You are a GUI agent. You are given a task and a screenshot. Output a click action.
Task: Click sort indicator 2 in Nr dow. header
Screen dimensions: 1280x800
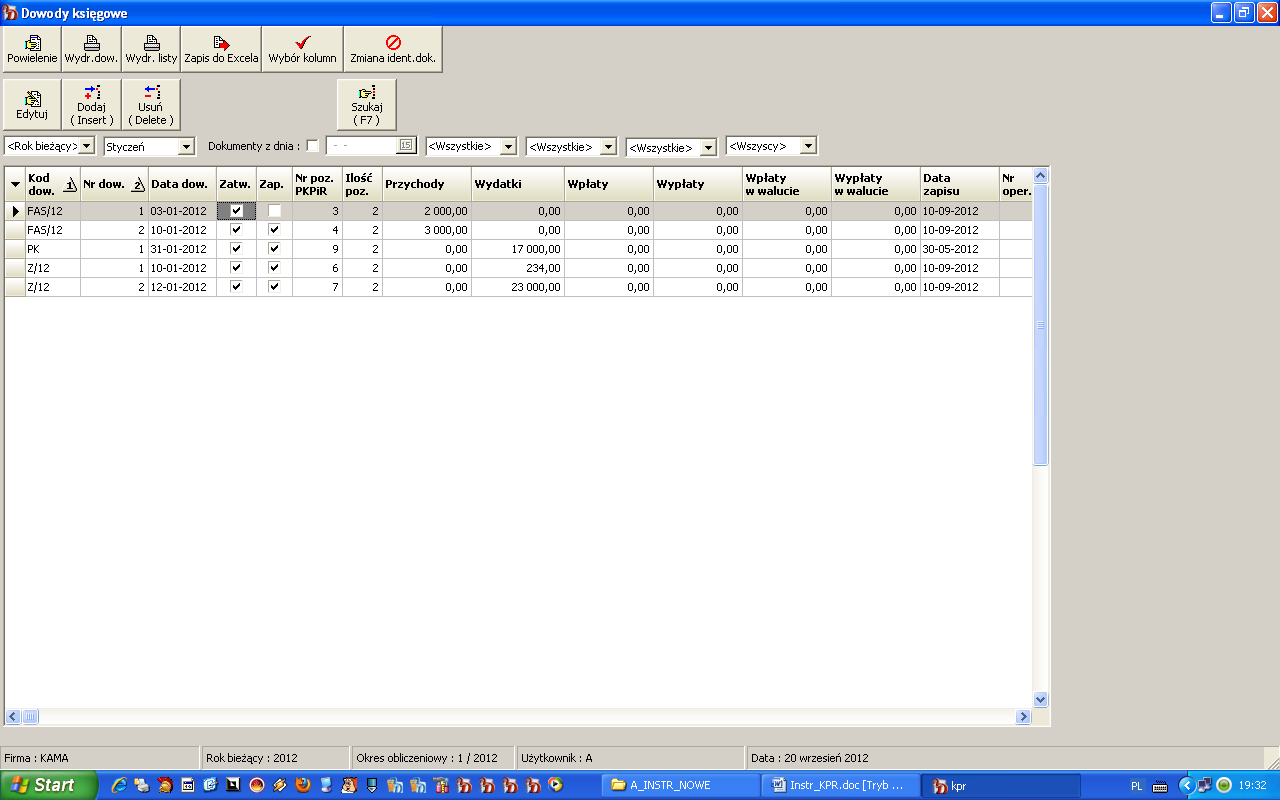click(138, 185)
